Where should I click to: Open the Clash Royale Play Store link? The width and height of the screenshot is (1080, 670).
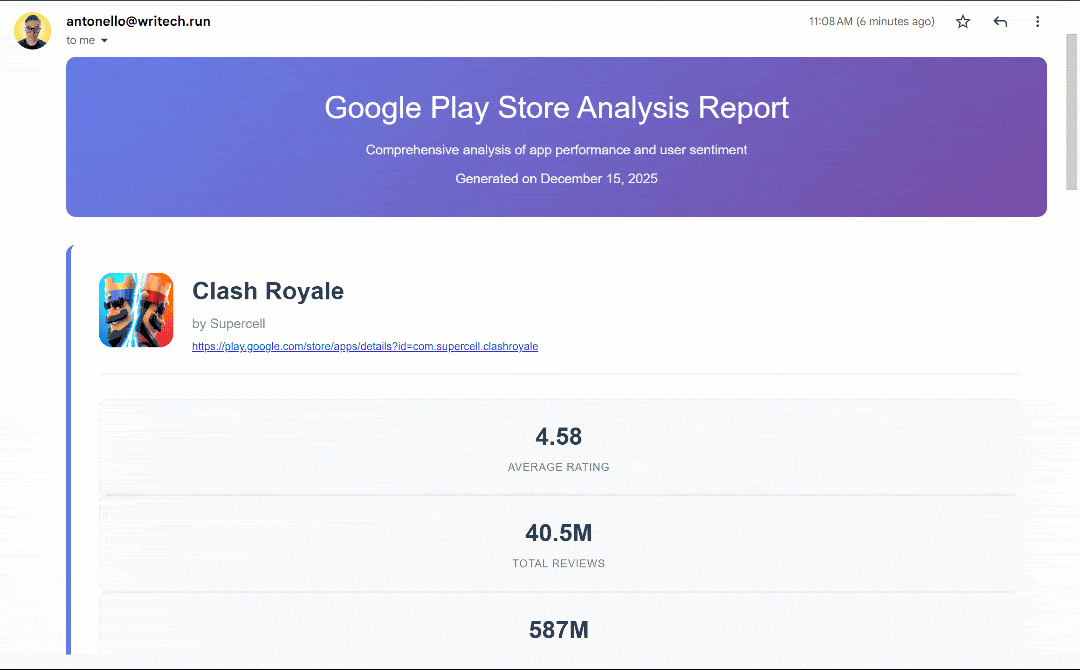point(365,346)
